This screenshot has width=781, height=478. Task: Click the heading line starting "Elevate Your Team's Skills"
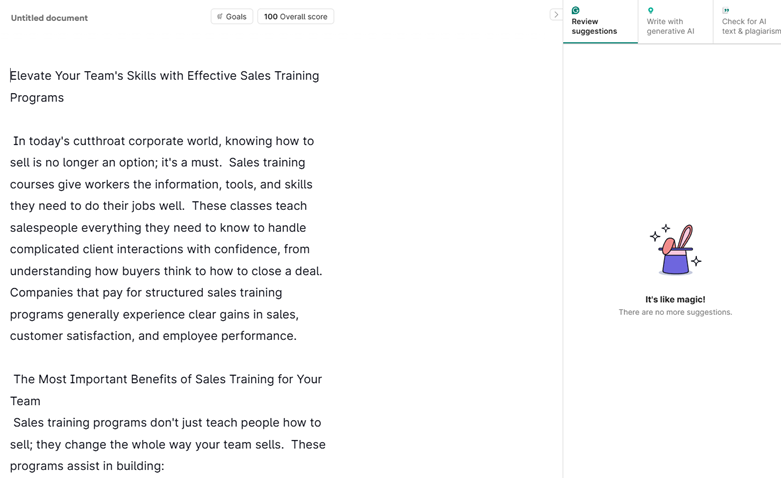(x=165, y=76)
